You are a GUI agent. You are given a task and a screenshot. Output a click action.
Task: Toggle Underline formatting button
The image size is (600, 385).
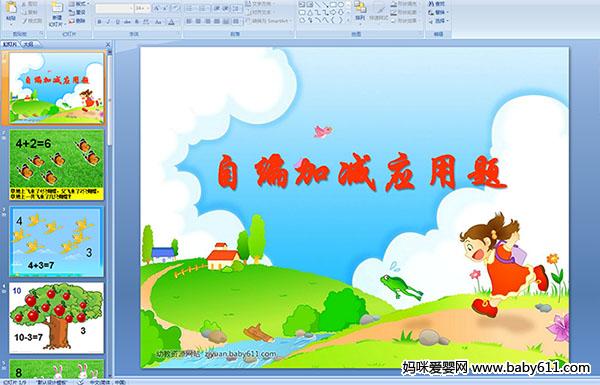(x=118, y=22)
